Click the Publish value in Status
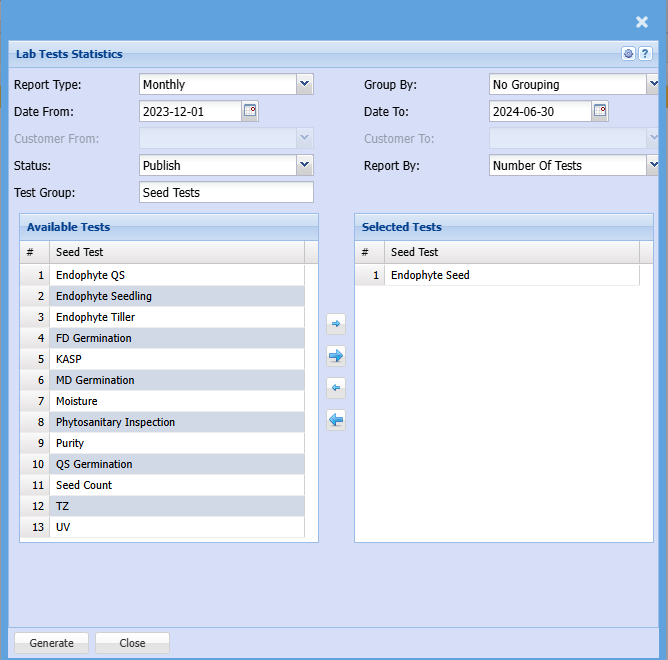This screenshot has height=660, width=668. click(218, 165)
